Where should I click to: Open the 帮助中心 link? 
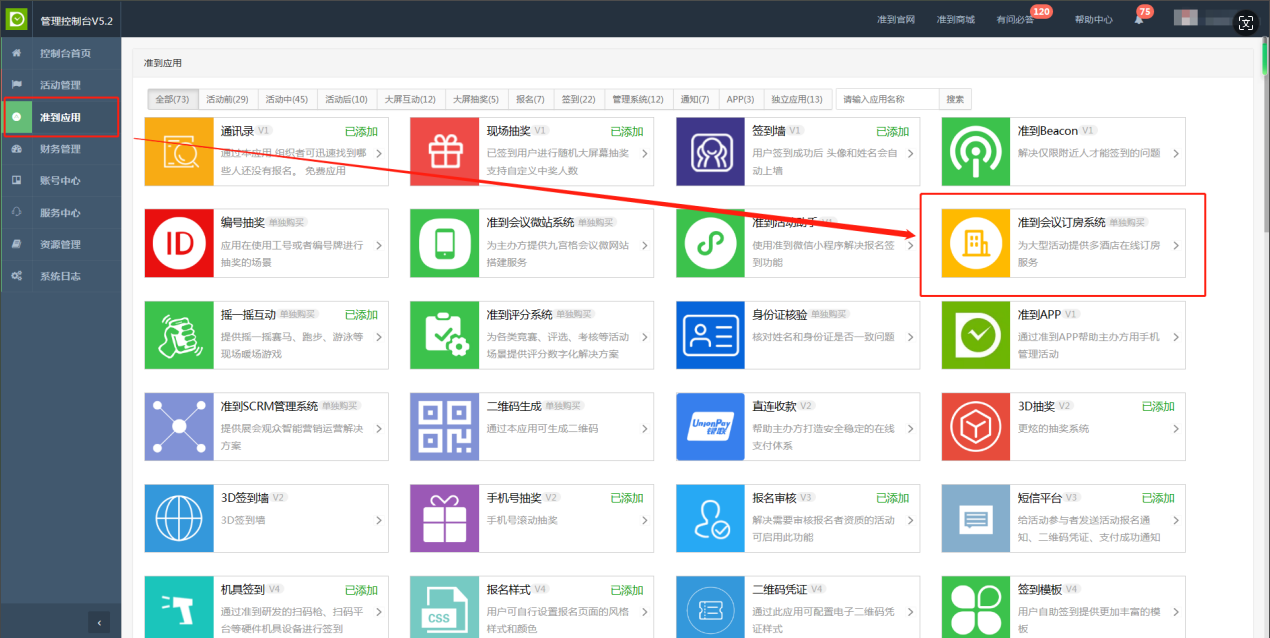(1093, 20)
